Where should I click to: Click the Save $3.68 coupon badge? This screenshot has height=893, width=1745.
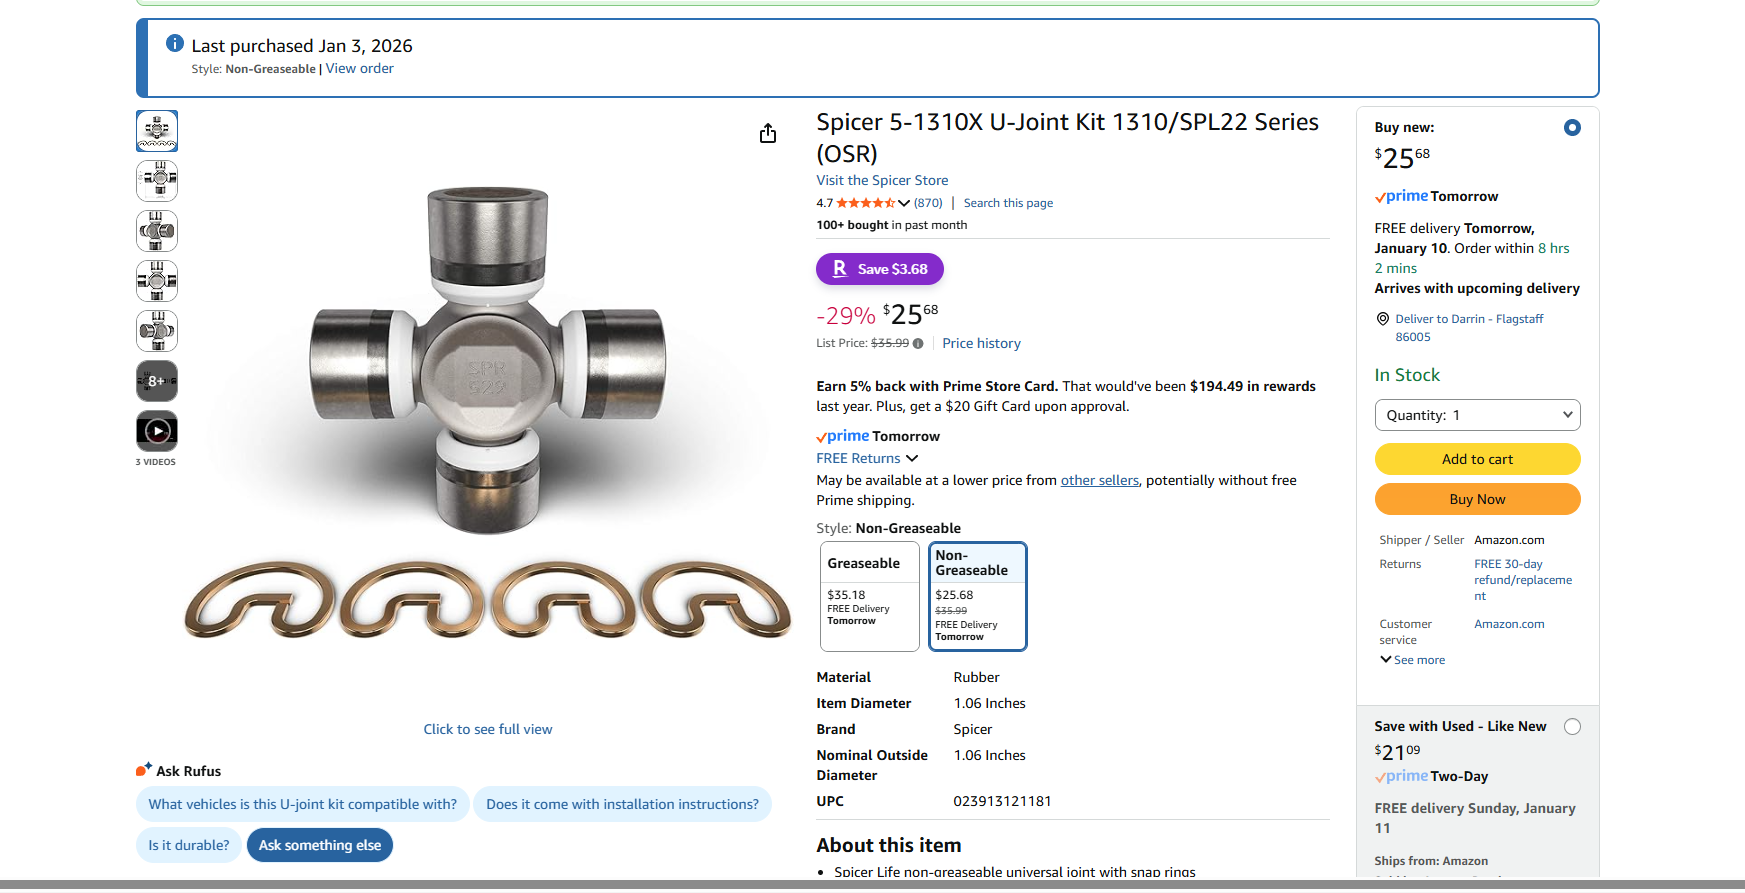(x=880, y=269)
